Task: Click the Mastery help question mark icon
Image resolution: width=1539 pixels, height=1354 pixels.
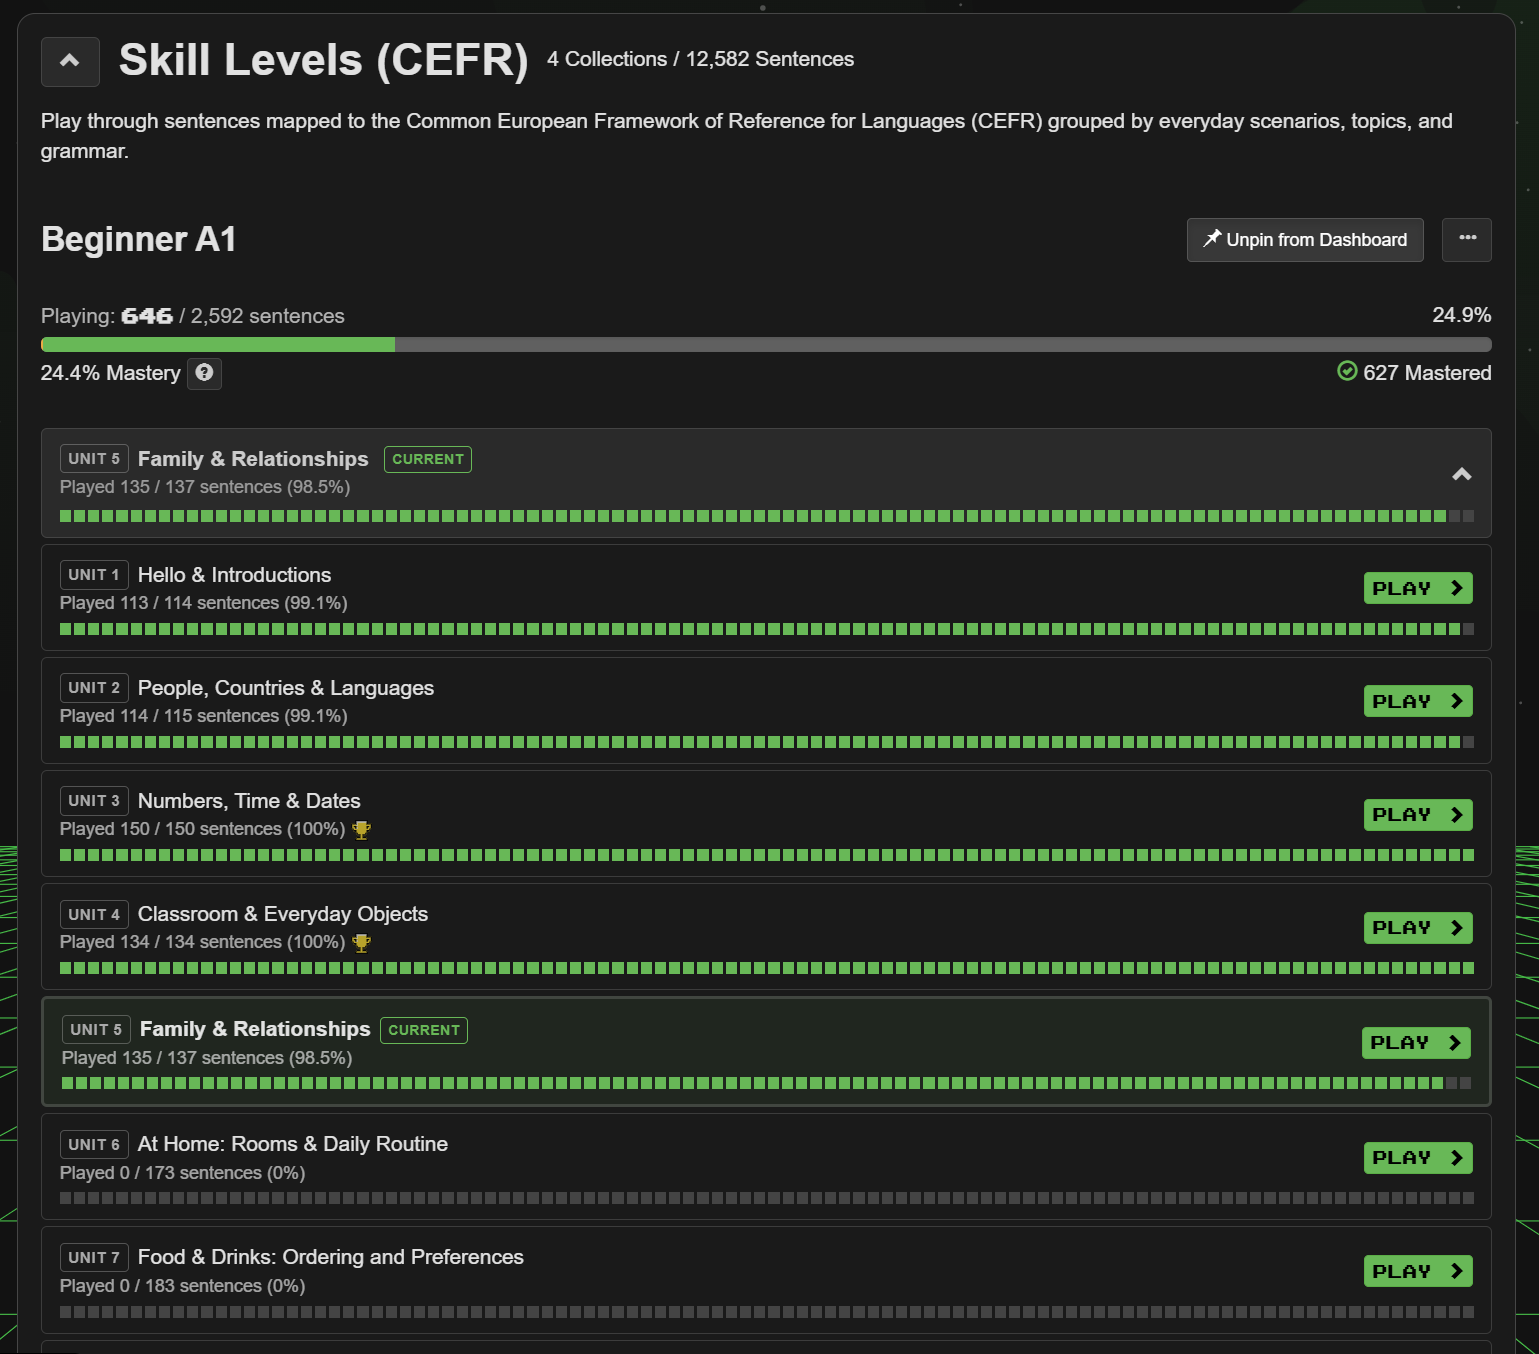Action: coord(204,373)
